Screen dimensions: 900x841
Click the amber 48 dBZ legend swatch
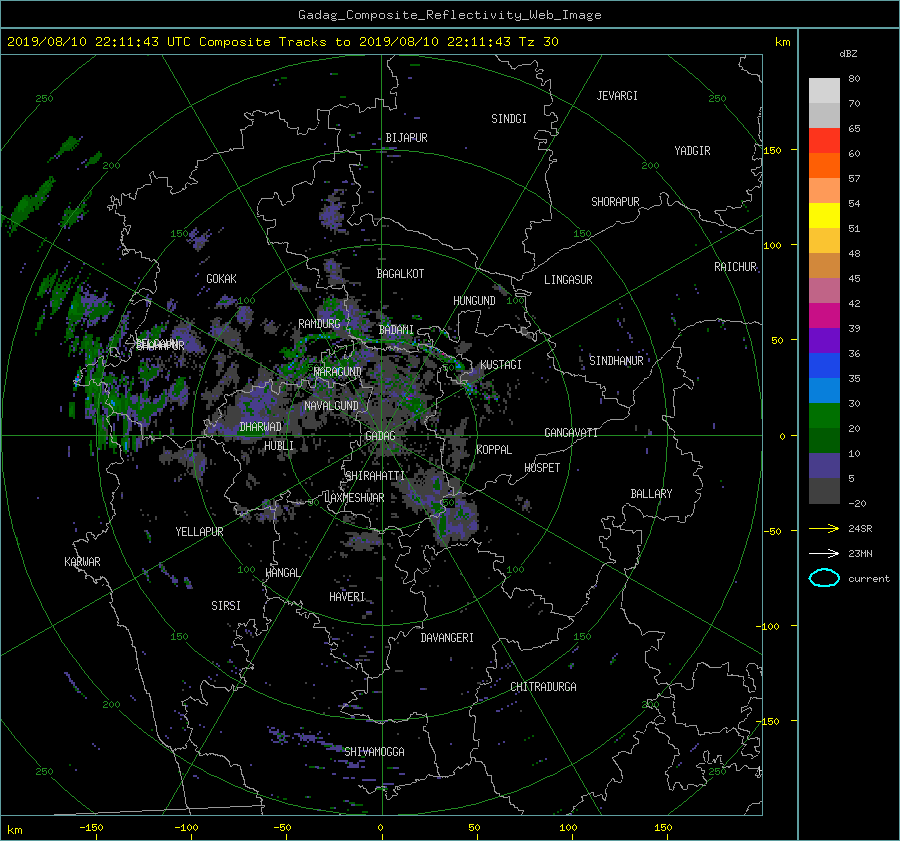[x=824, y=240]
